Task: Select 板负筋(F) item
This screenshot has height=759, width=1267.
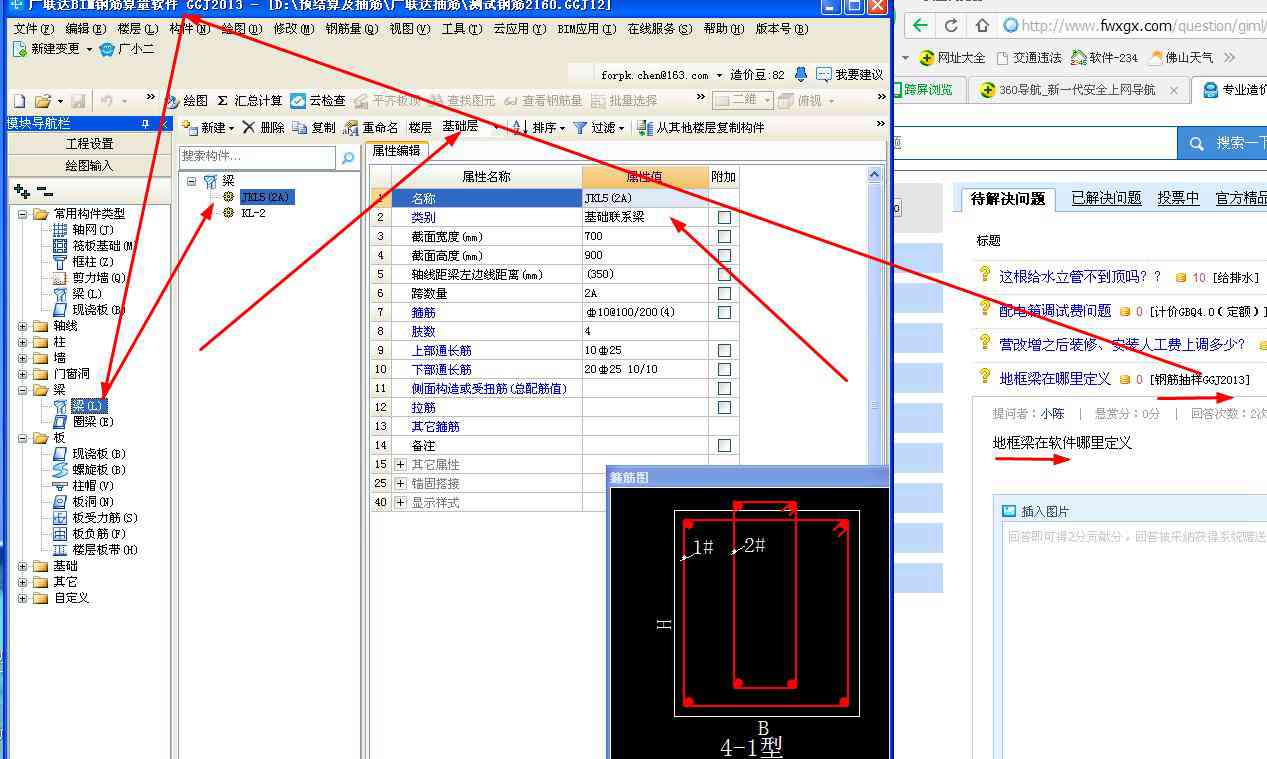Action: click(x=89, y=534)
